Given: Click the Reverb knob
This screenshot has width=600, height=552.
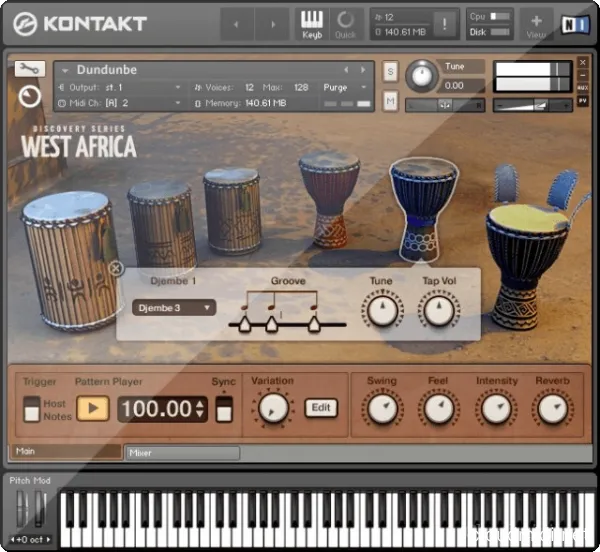Looking at the screenshot, I should [x=552, y=407].
